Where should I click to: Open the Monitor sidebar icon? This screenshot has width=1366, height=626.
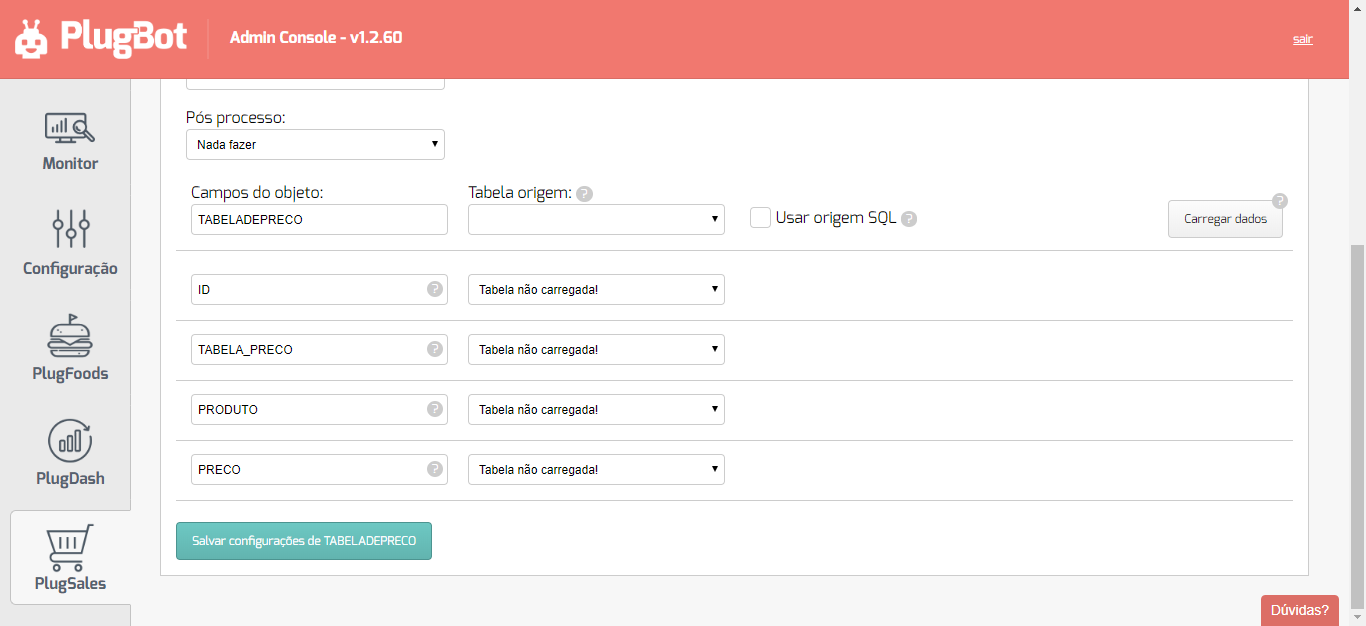tap(70, 128)
